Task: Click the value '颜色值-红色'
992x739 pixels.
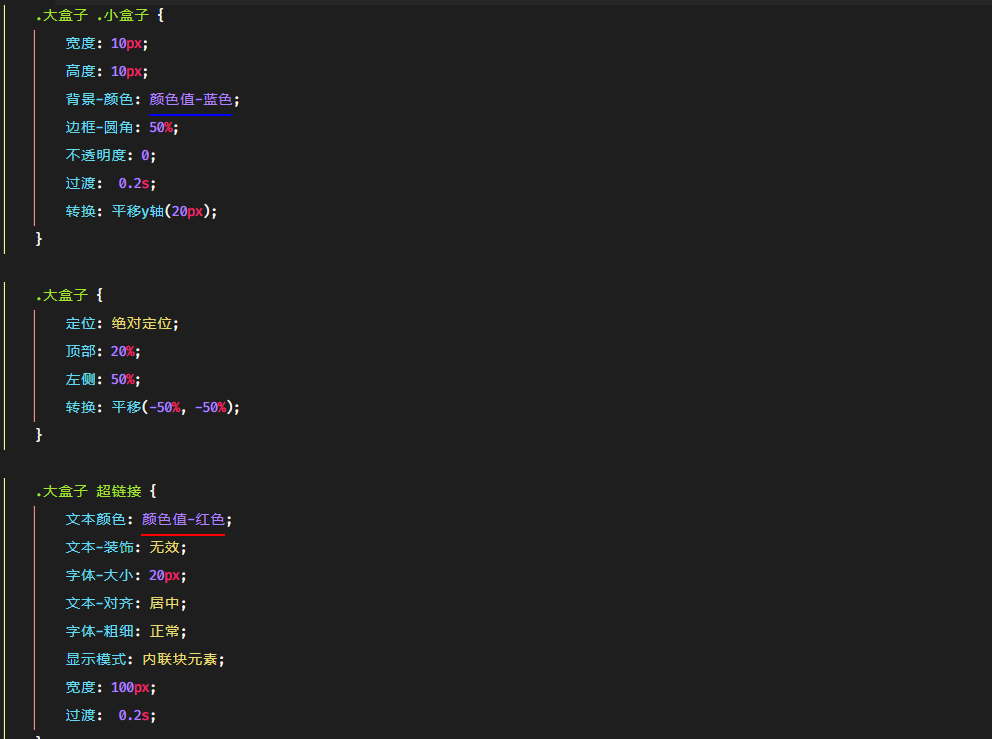Action: point(183,519)
